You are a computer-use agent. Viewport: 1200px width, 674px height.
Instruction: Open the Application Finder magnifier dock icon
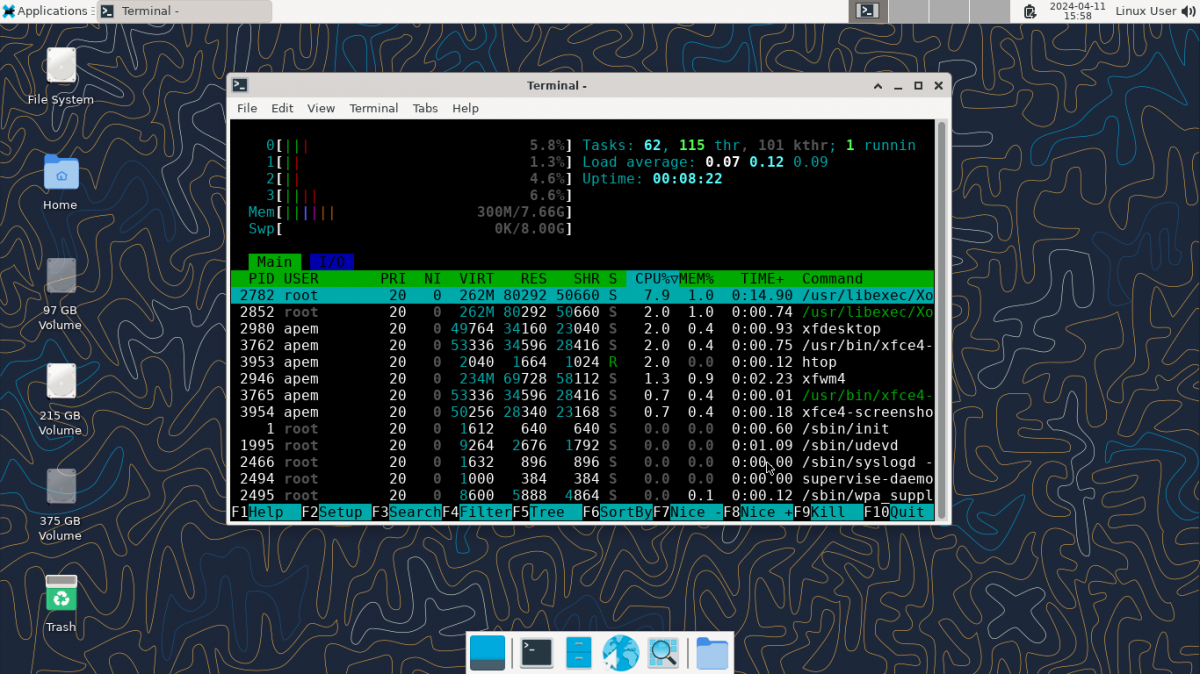[x=663, y=653]
